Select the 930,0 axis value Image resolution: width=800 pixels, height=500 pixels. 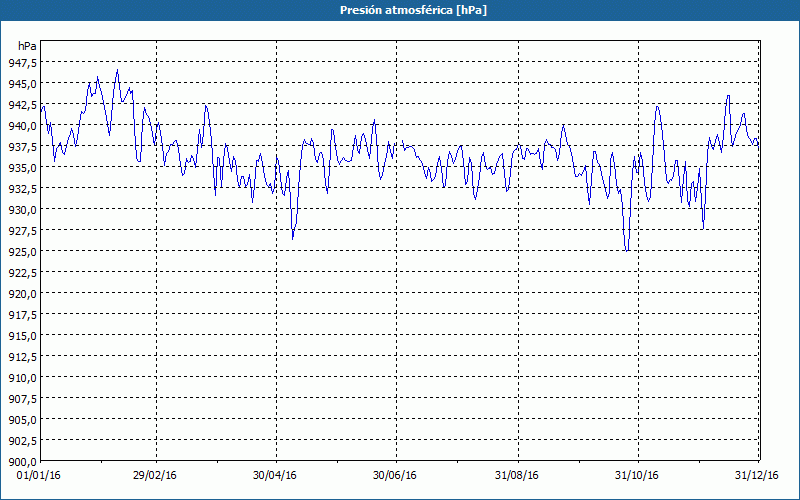pos(22,209)
